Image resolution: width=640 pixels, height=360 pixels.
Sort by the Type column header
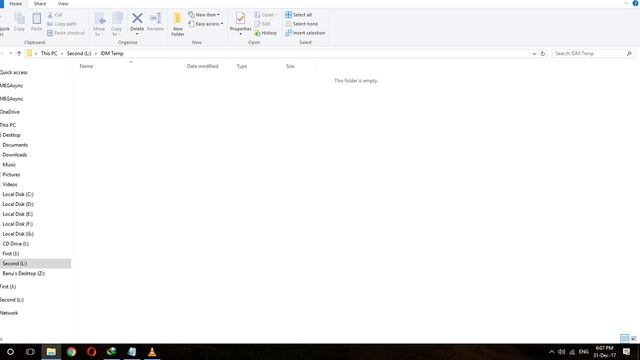[x=242, y=66]
